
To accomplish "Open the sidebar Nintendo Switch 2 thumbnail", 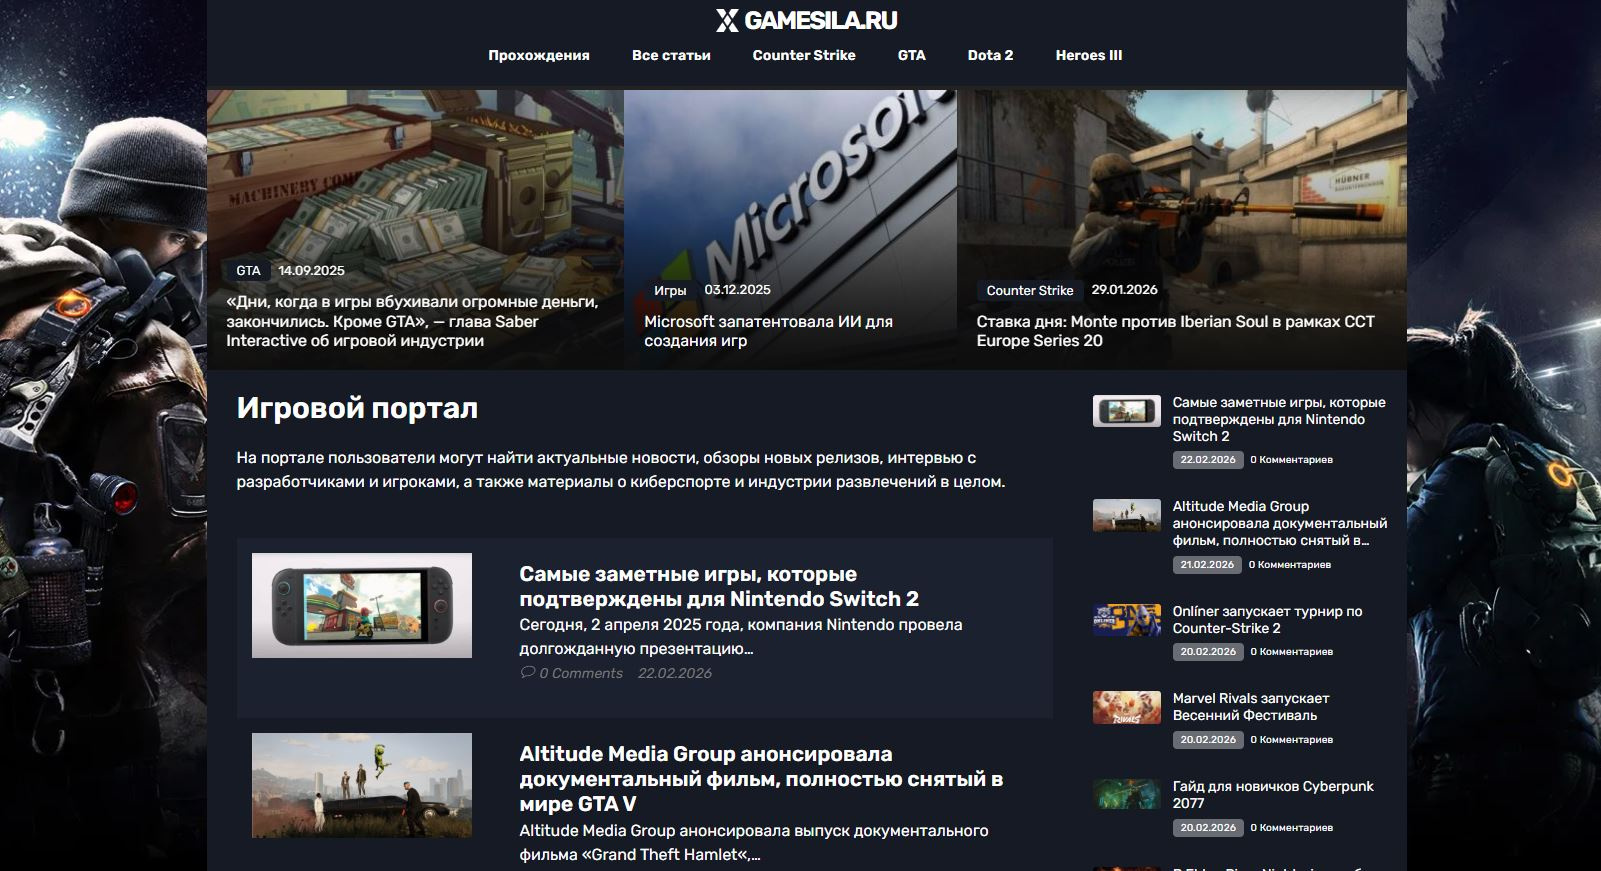I will point(1127,411).
